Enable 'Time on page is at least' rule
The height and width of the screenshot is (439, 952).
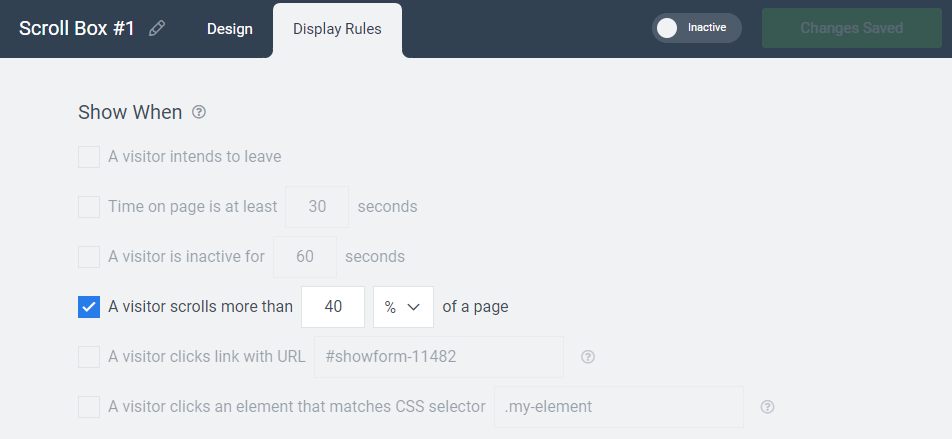pyautogui.click(x=89, y=207)
